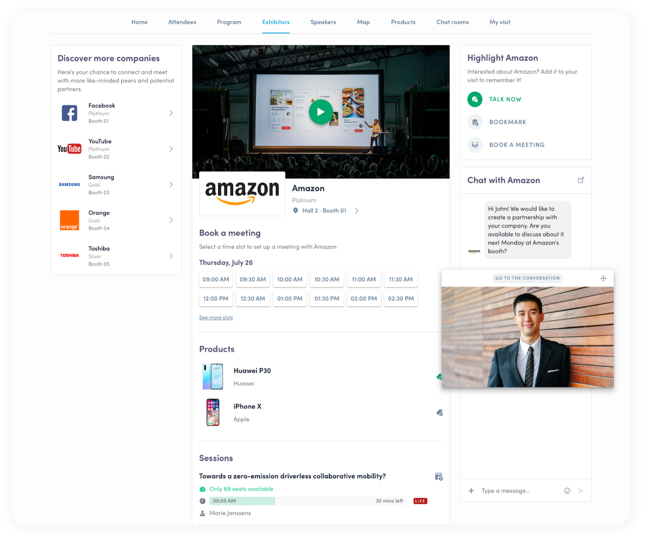
Task: Expand the Samsung company row chevron
Action: tap(171, 184)
